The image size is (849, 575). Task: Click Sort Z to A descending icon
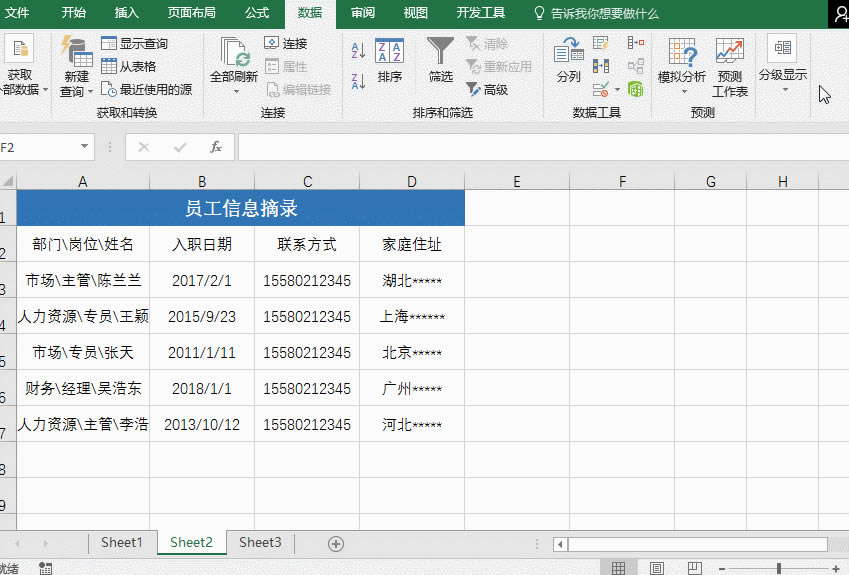(359, 79)
